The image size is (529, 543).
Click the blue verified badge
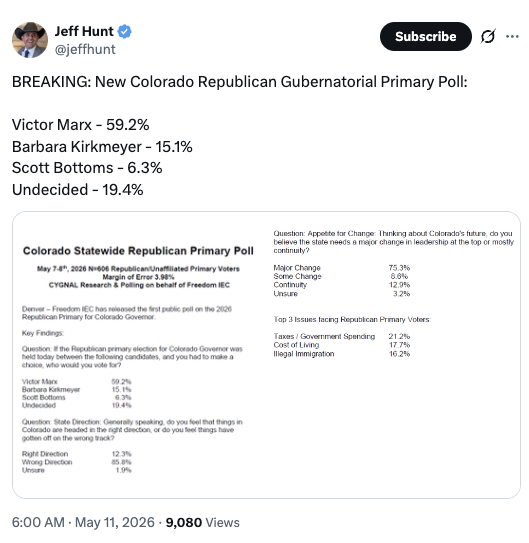(124, 32)
